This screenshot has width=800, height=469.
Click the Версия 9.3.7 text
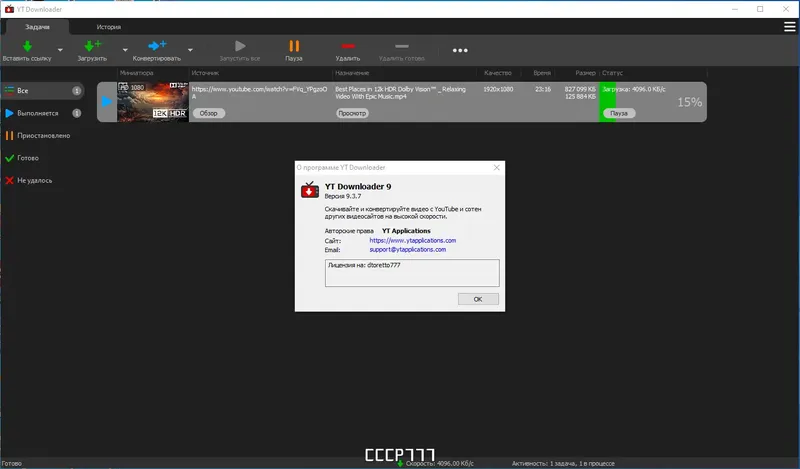click(x=343, y=196)
